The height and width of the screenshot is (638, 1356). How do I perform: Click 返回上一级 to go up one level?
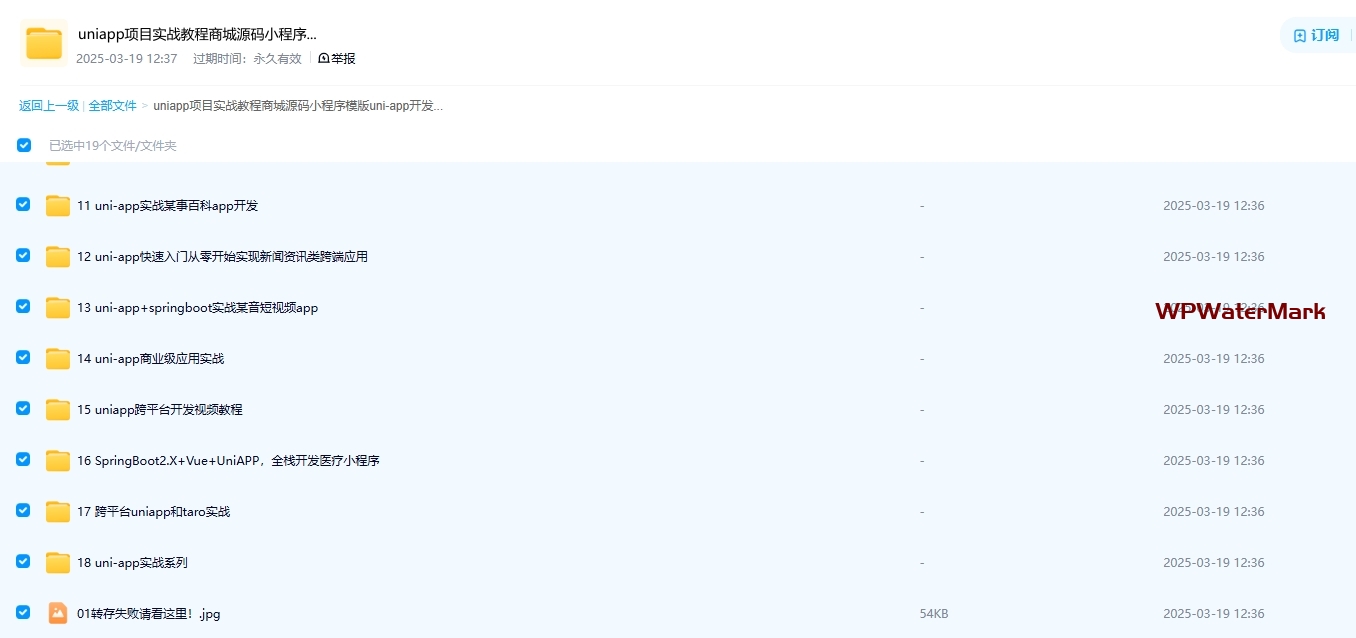coord(48,106)
